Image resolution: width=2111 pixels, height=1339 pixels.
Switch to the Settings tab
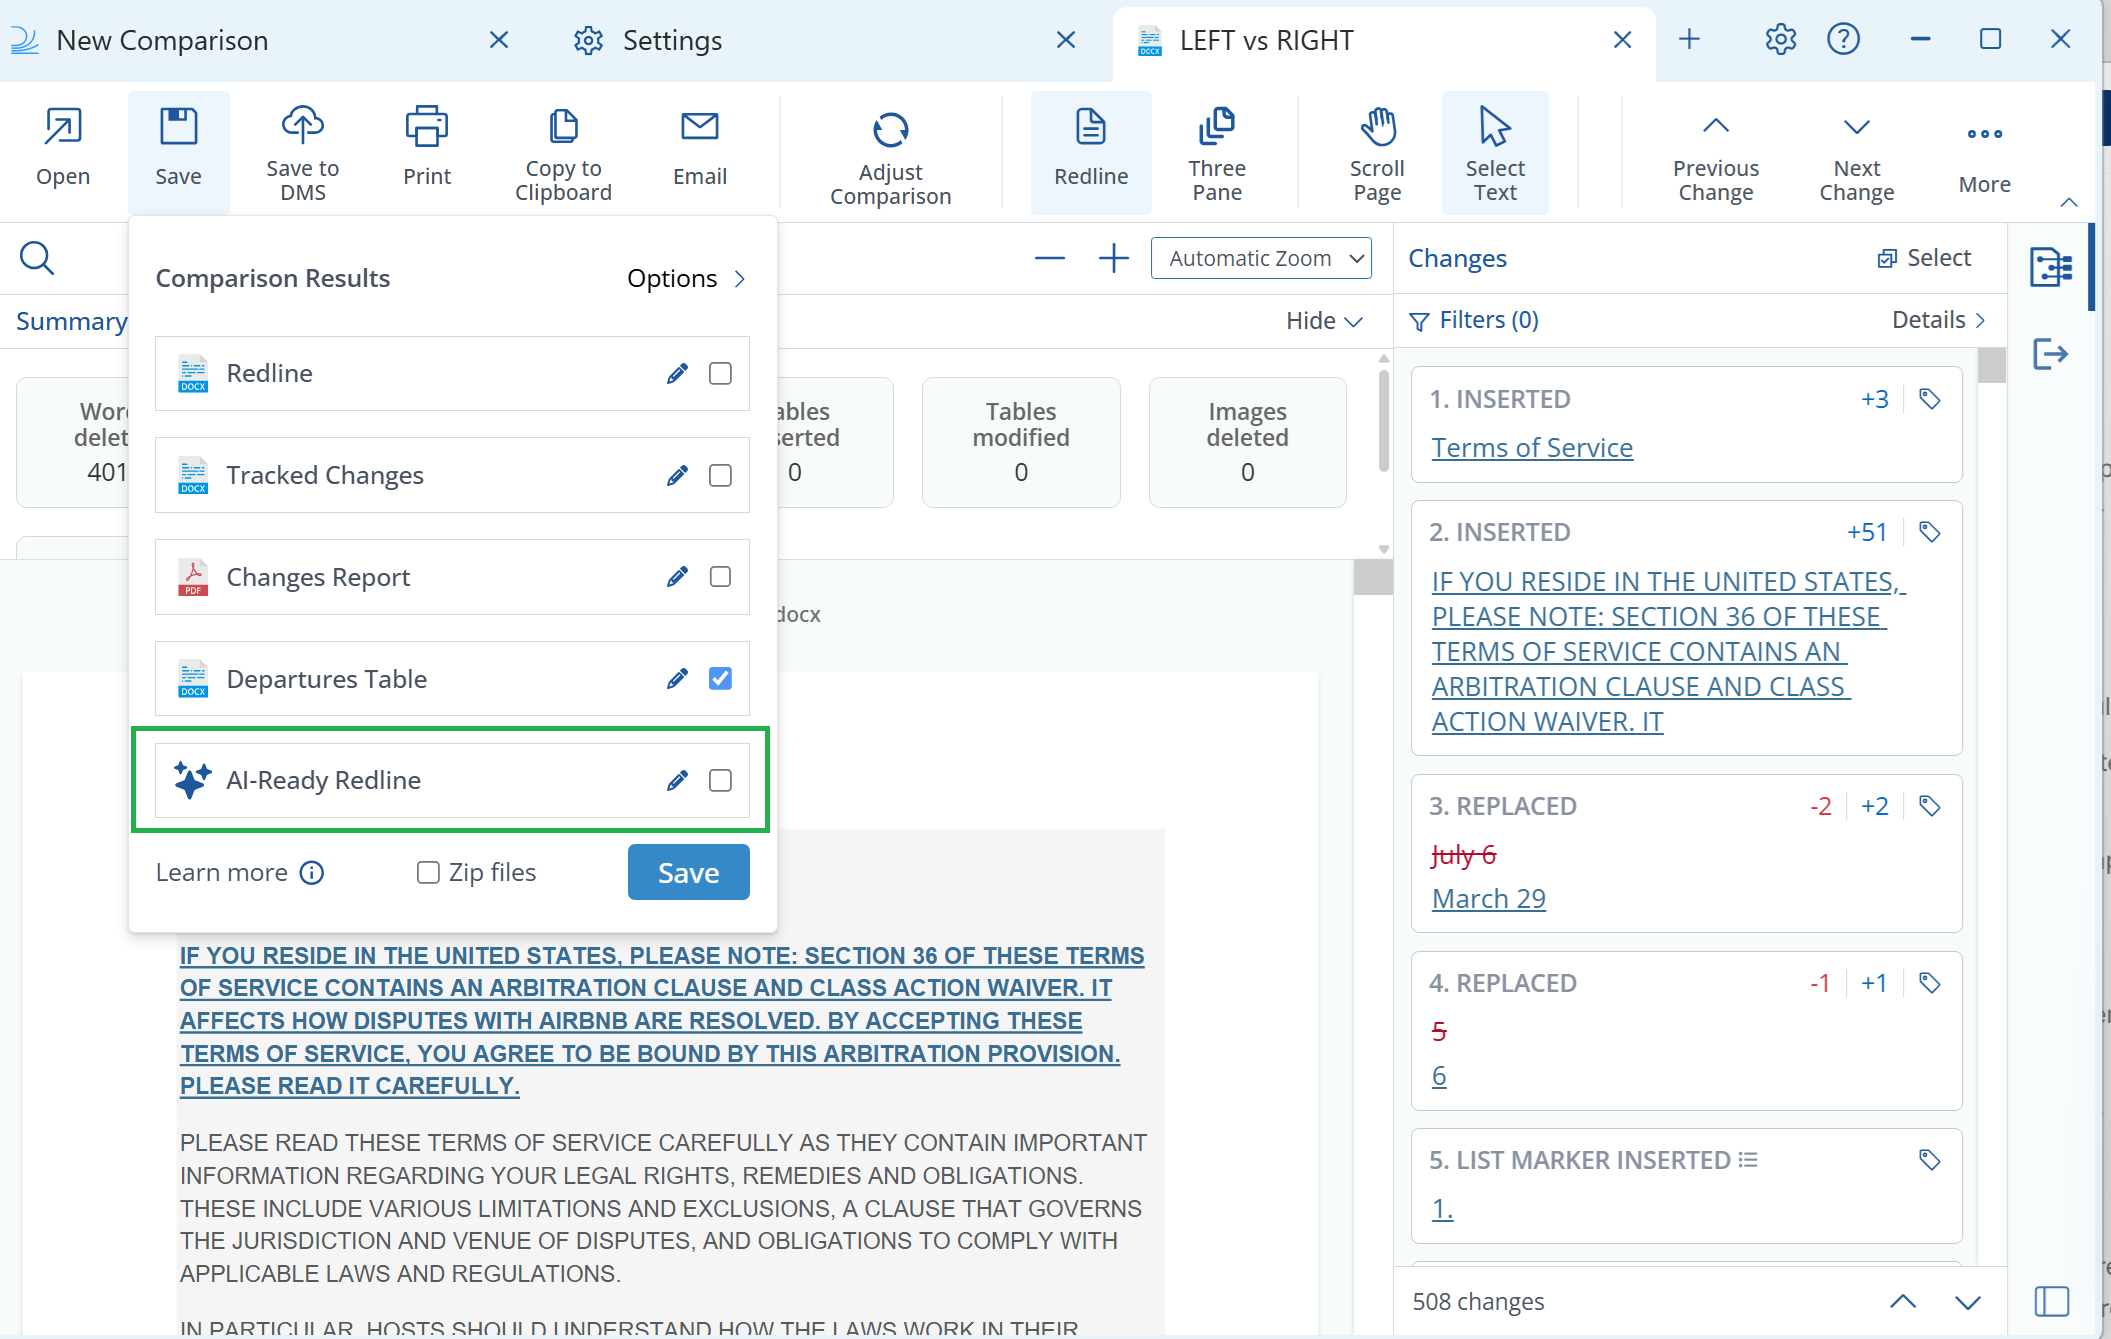pos(672,40)
